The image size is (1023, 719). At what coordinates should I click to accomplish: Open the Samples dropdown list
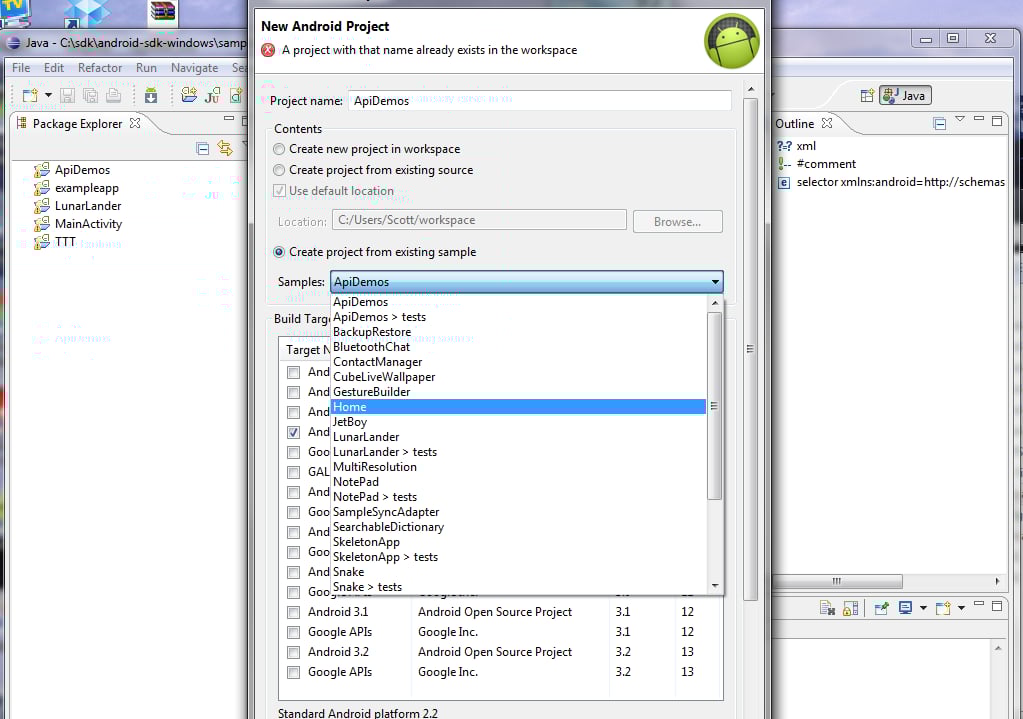click(x=714, y=281)
